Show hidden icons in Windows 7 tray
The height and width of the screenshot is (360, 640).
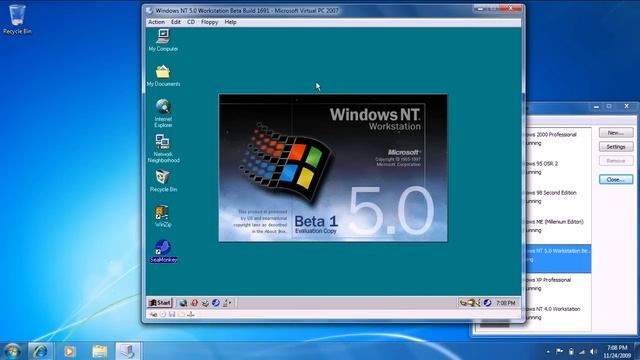(548, 351)
